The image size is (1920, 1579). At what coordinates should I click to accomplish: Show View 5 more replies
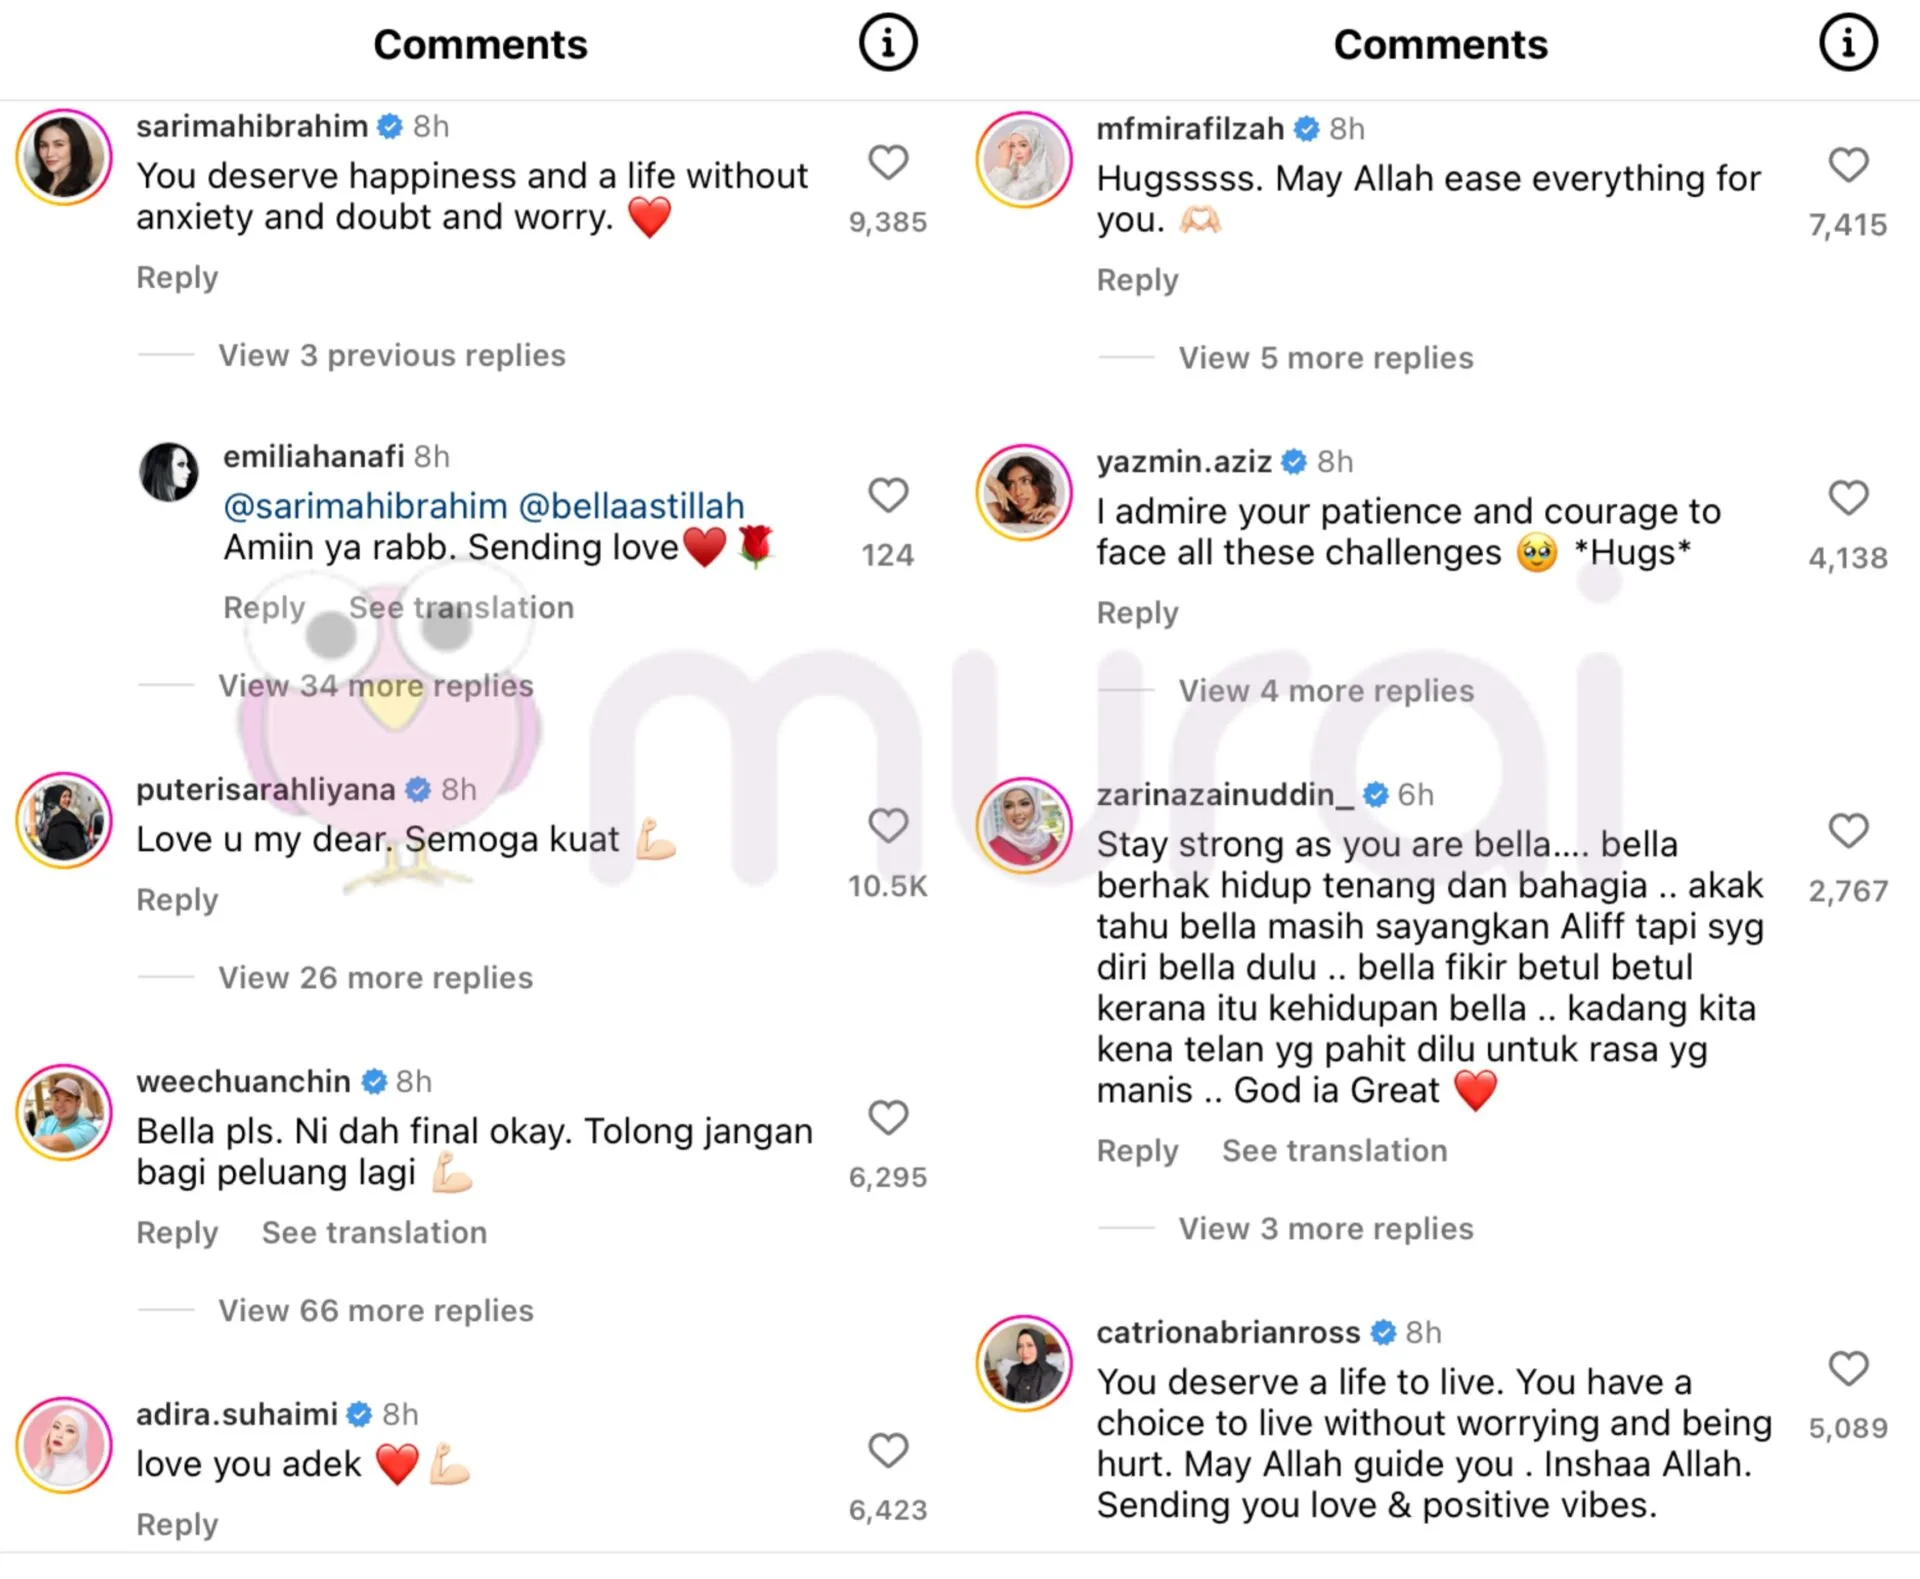1325,358
